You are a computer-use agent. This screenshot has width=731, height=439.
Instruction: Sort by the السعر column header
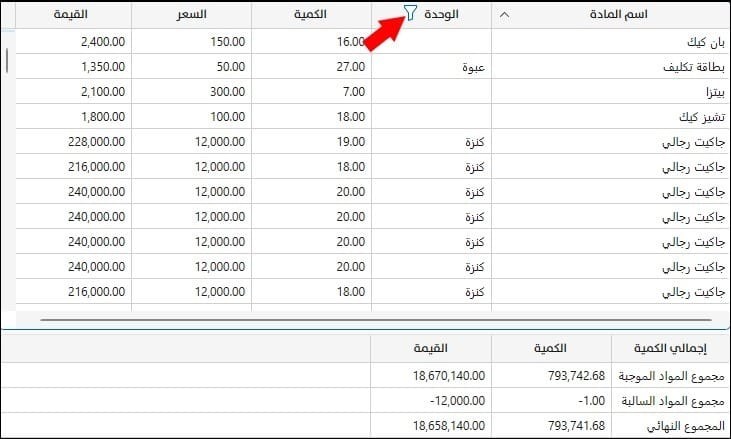[192, 15]
